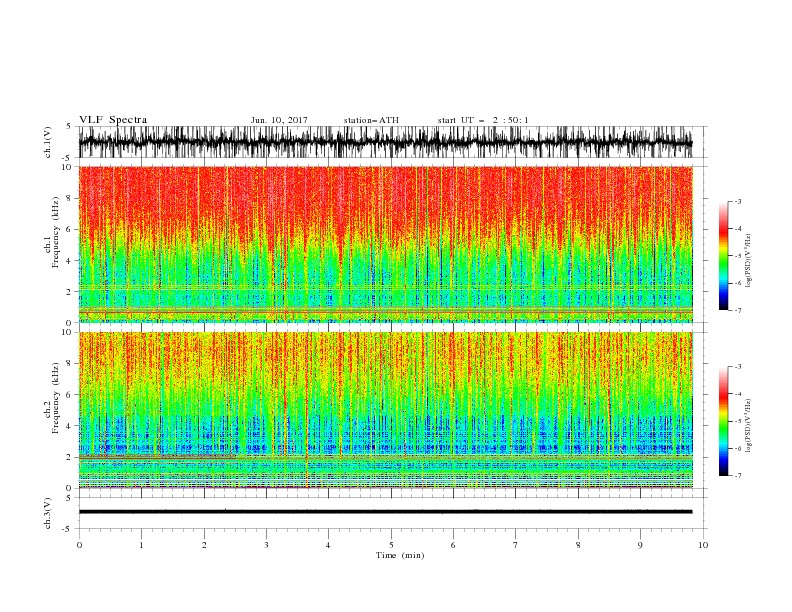Click the ch.2 color bar "-3" tick
This screenshot has width=792, height=612.
tap(737, 367)
